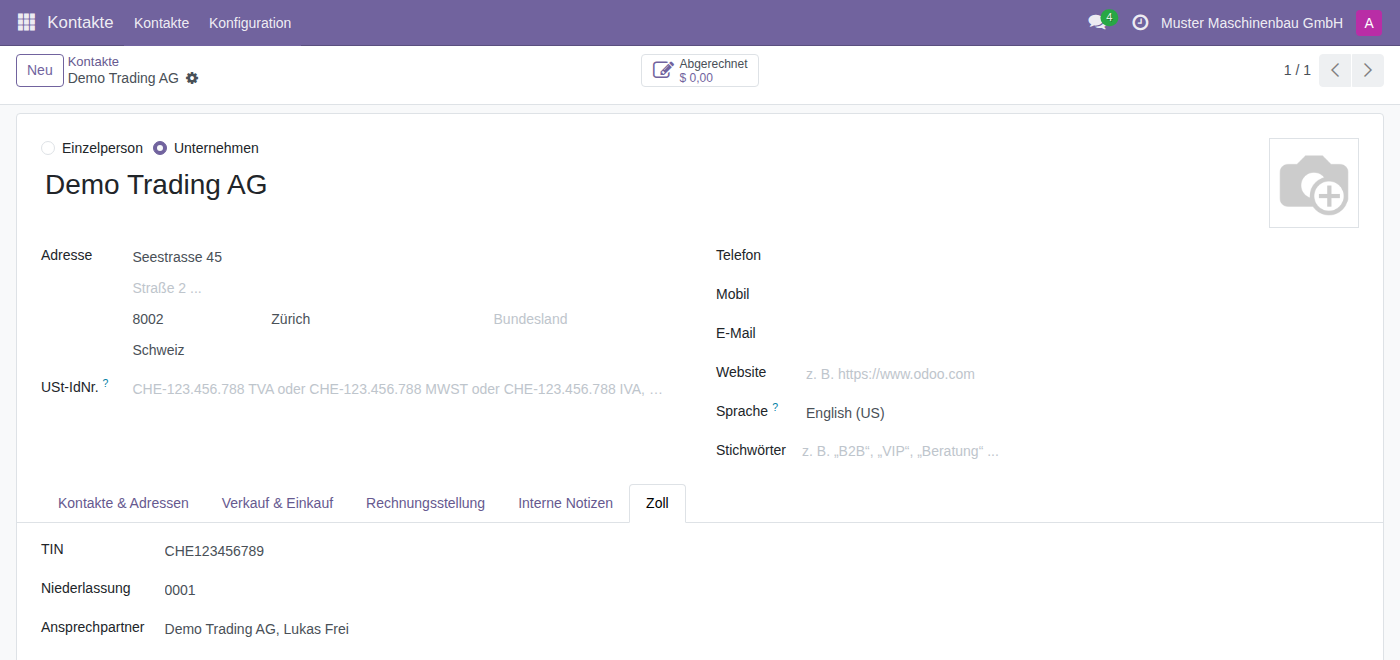
Task: Open the gear actions menu
Action: click(192, 78)
